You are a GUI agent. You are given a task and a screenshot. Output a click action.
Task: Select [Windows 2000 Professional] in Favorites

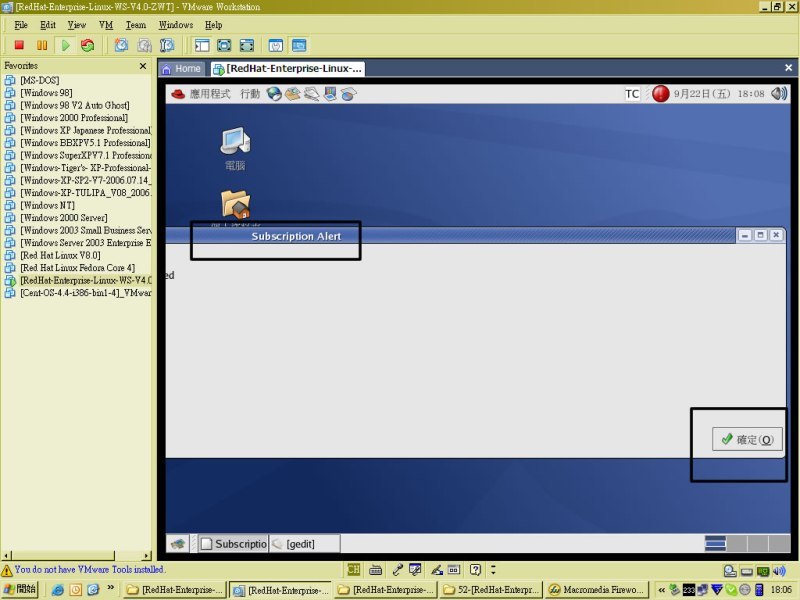click(74, 118)
